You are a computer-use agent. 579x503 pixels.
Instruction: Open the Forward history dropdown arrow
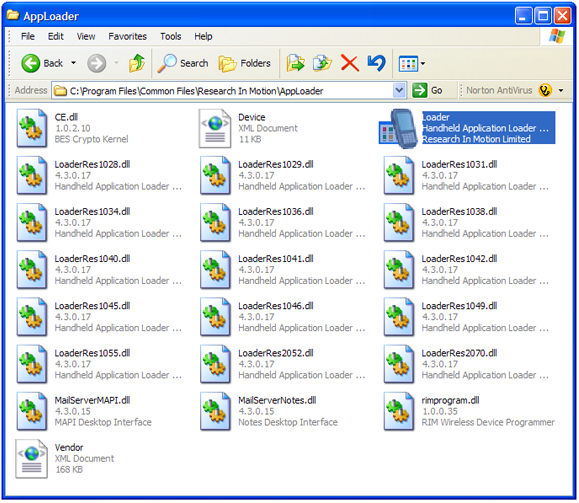coord(116,63)
